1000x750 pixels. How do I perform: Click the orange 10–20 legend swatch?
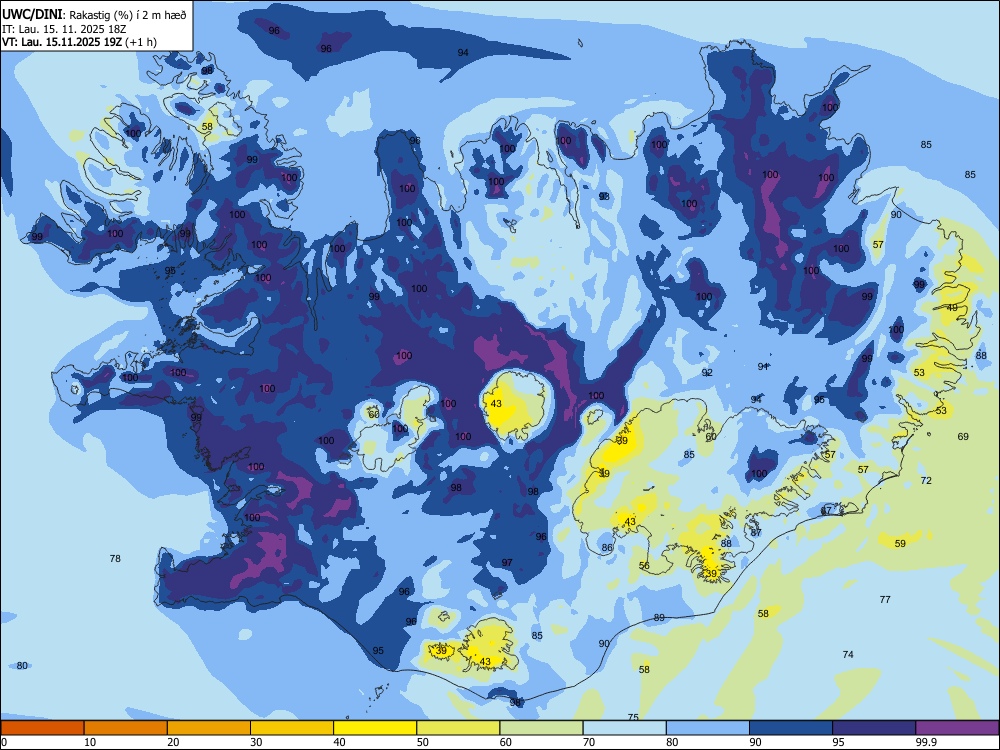coord(126,728)
